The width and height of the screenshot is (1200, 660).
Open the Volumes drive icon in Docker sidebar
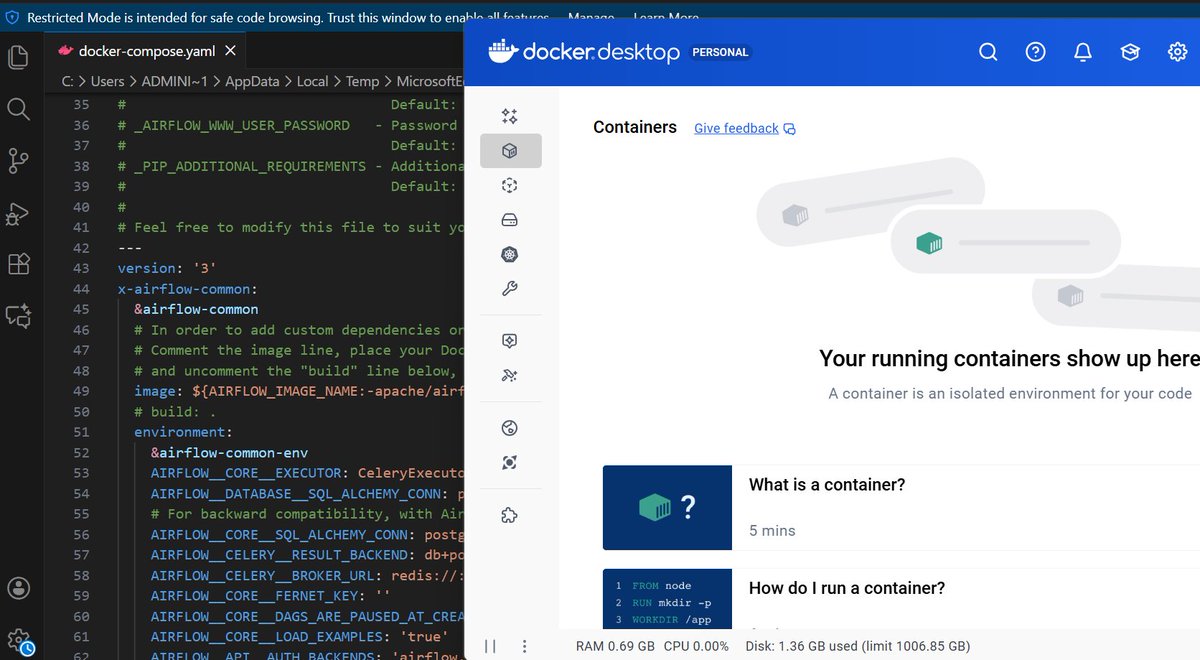point(510,220)
